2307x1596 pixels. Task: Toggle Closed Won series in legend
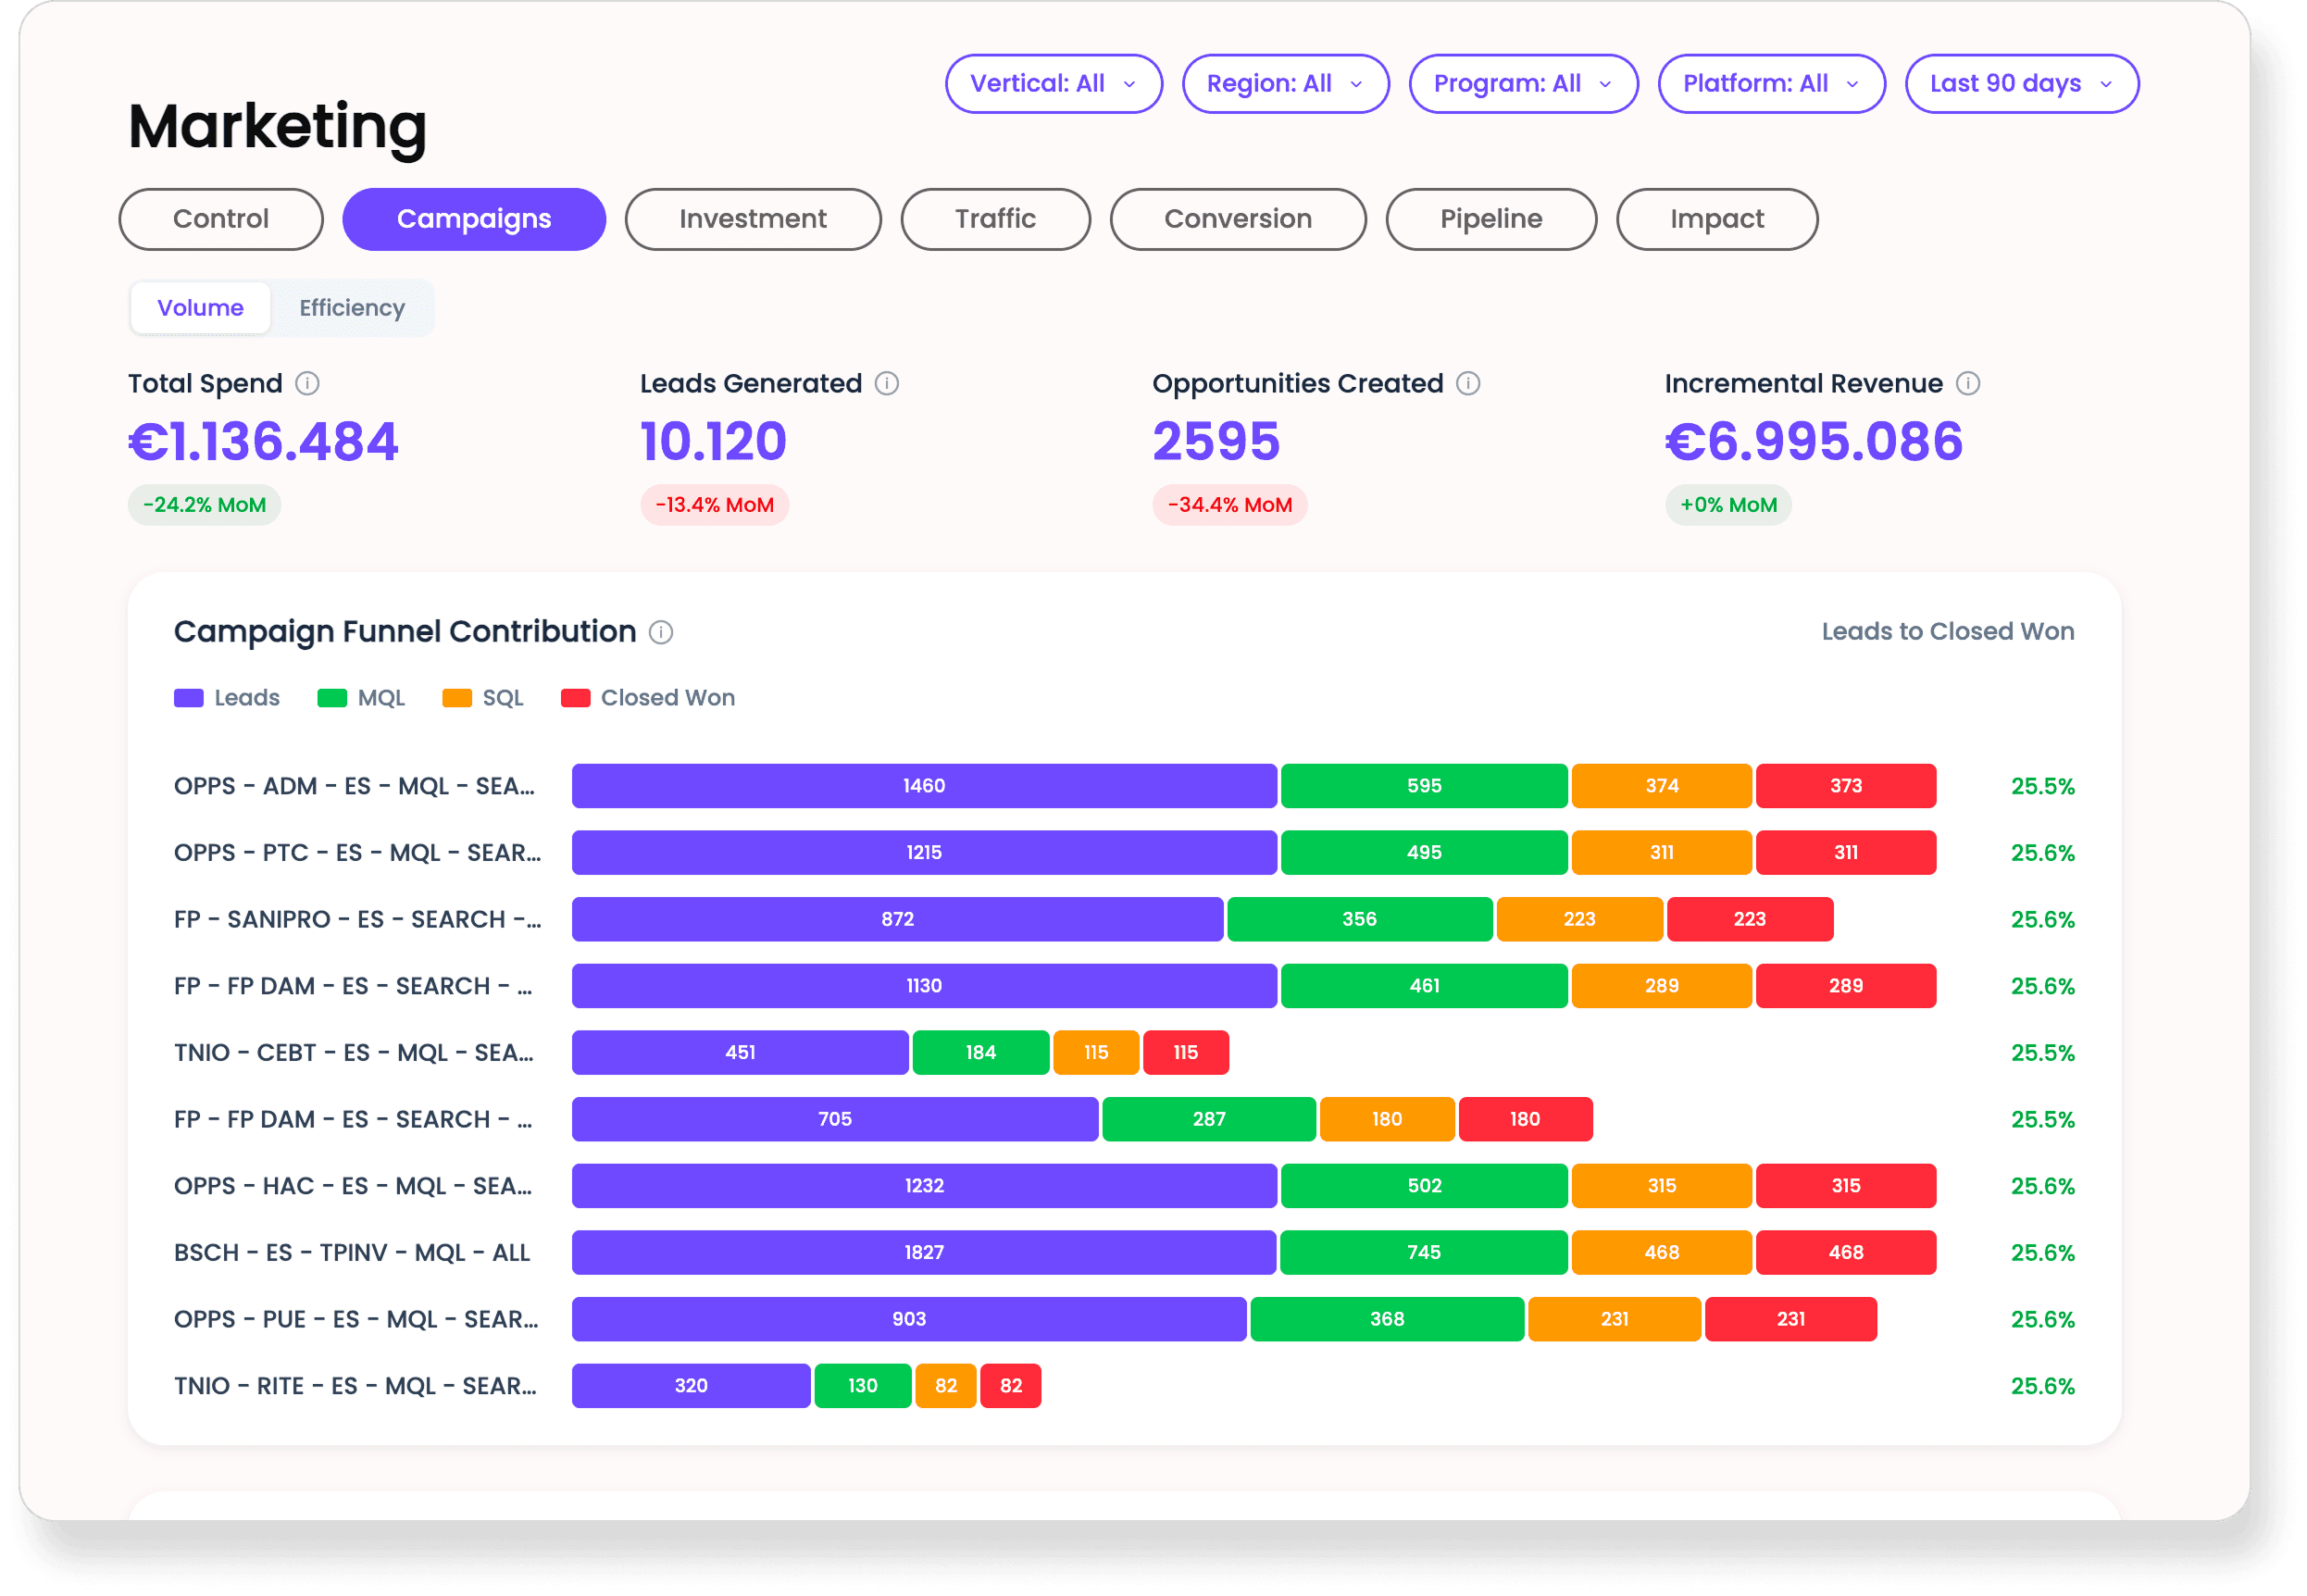(x=648, y=698)
